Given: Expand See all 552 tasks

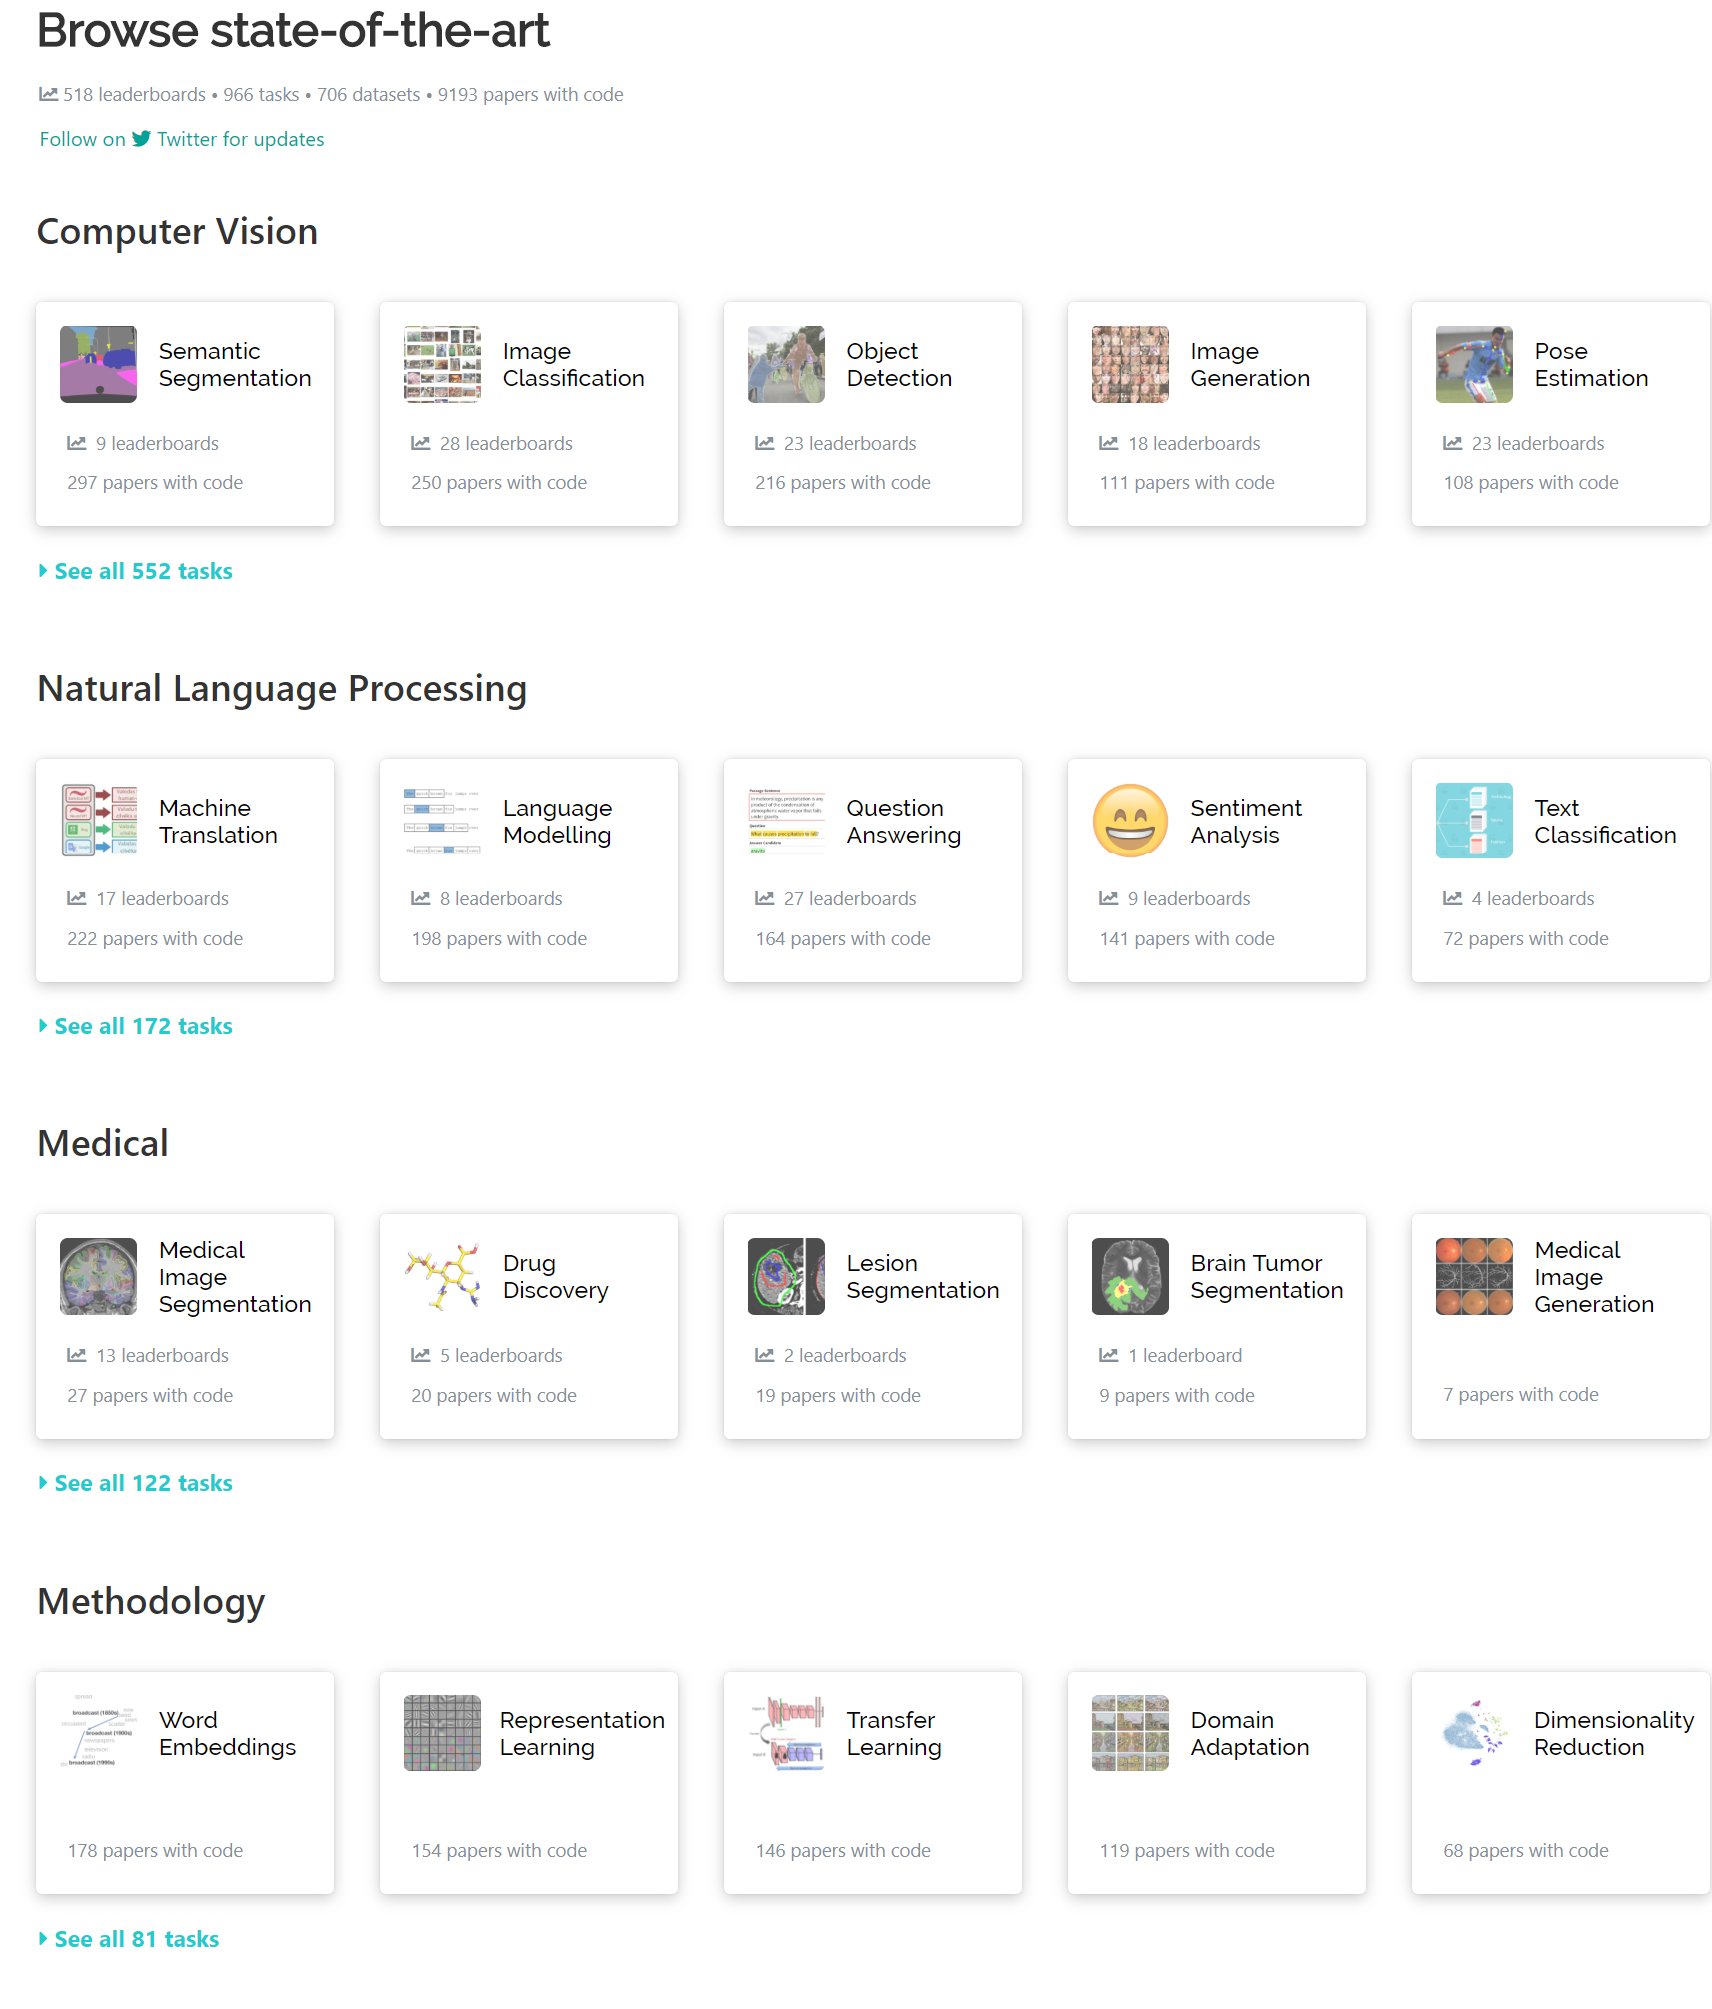Looking at the screenshot, I should coord(136,571).
